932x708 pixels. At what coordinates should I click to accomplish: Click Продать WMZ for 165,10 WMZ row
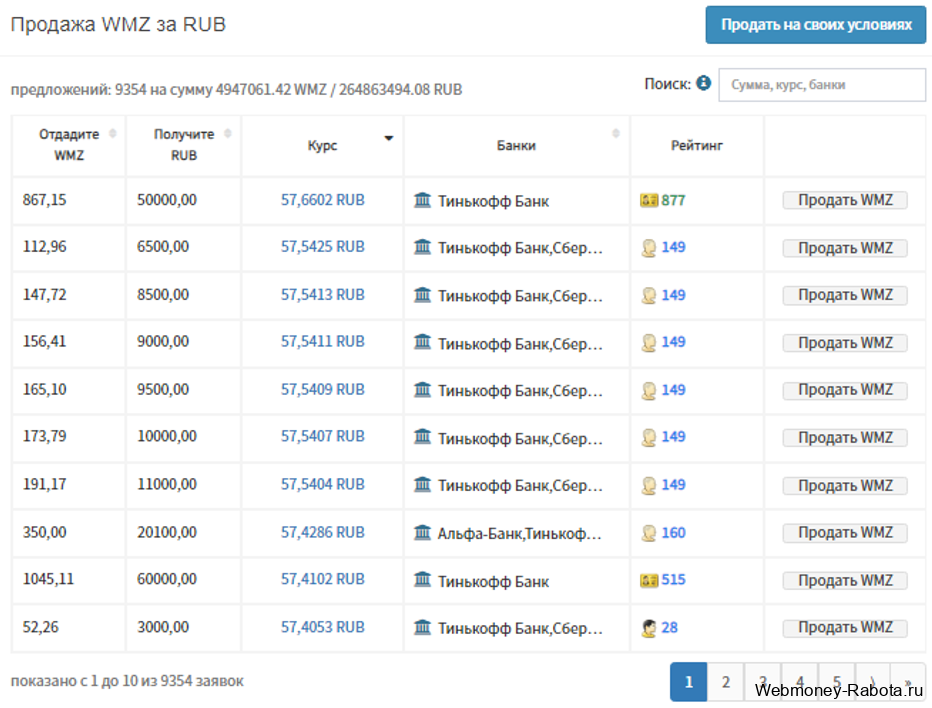(x=845, y=390)
